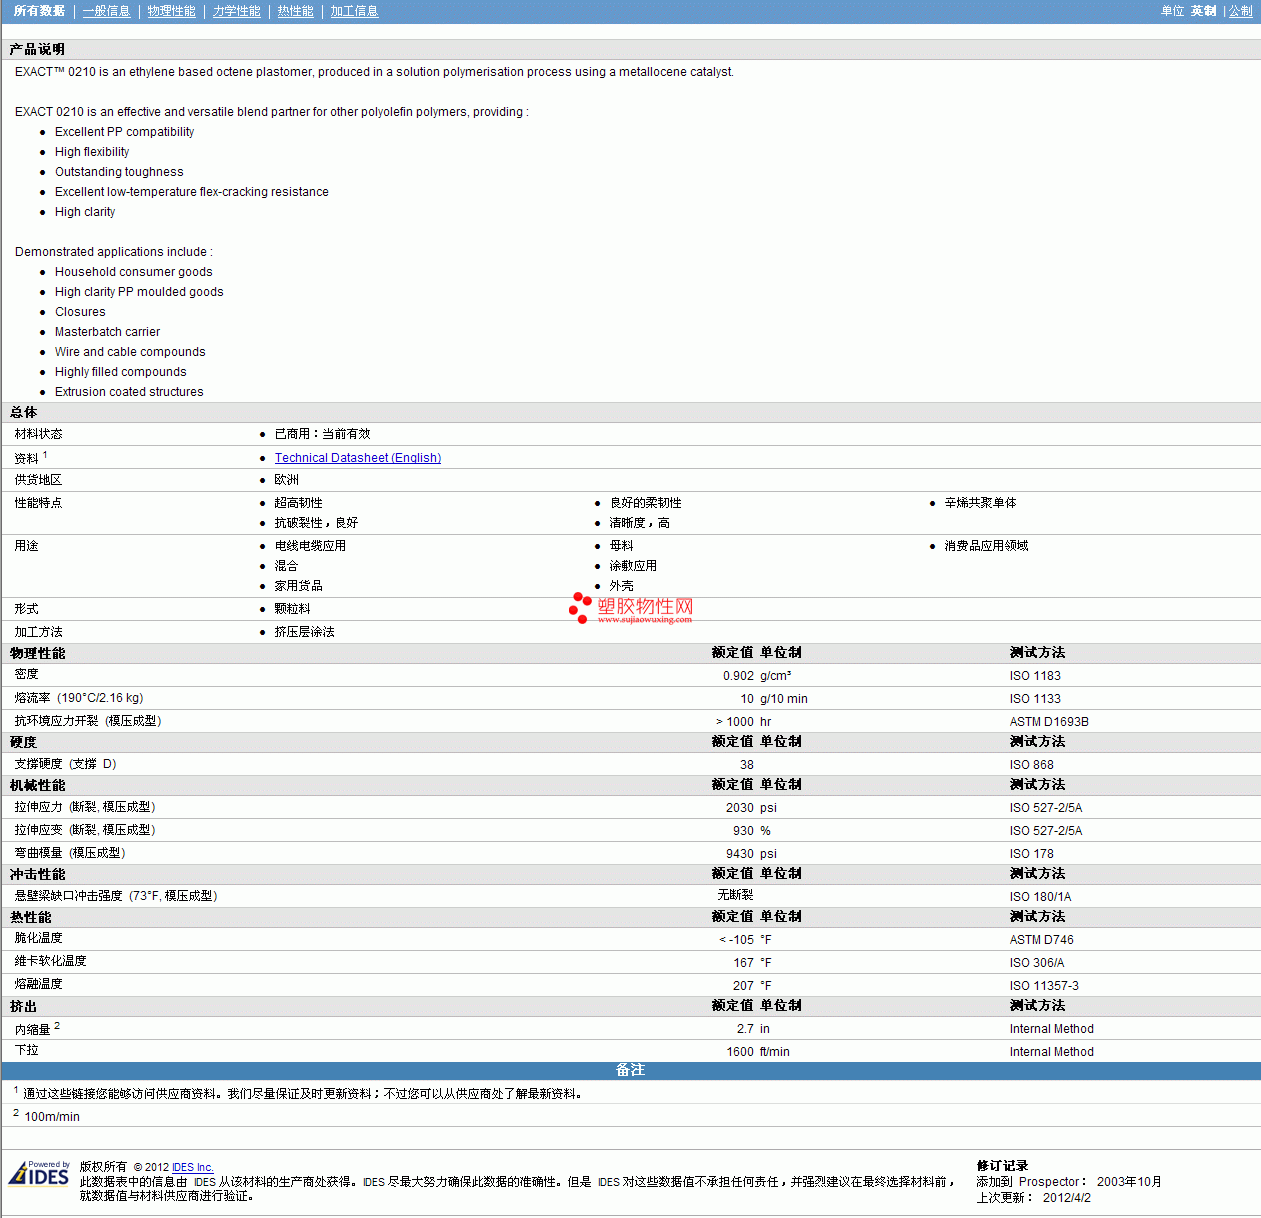
Task: Click the last-updated date 2012/4/2
Action: pyautogui.click(x=1067, y=1198)
